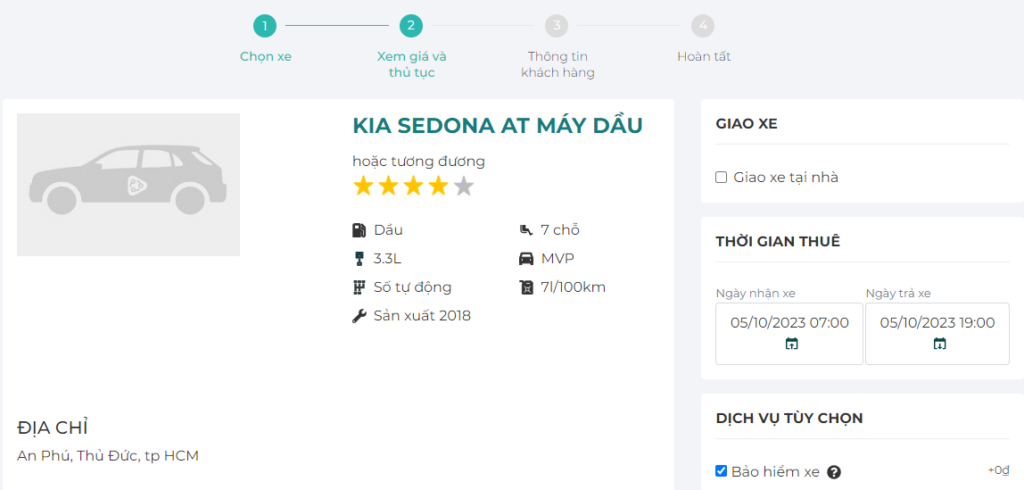The image size is (1024, 490).
Task: Click the wrench icon beside Sản xuất 2018
Action: pyautogui.click(x=359, y=316)
